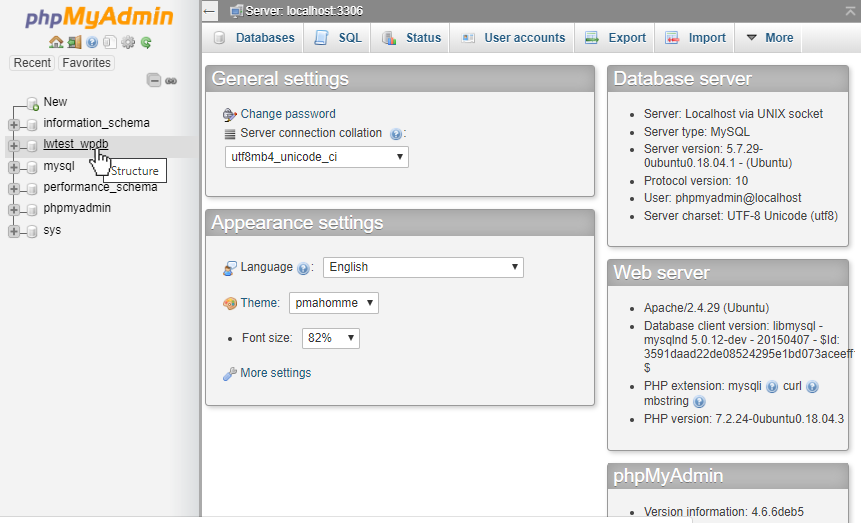
Task: Open the Language selection dropdown
Action: point(423,267)
